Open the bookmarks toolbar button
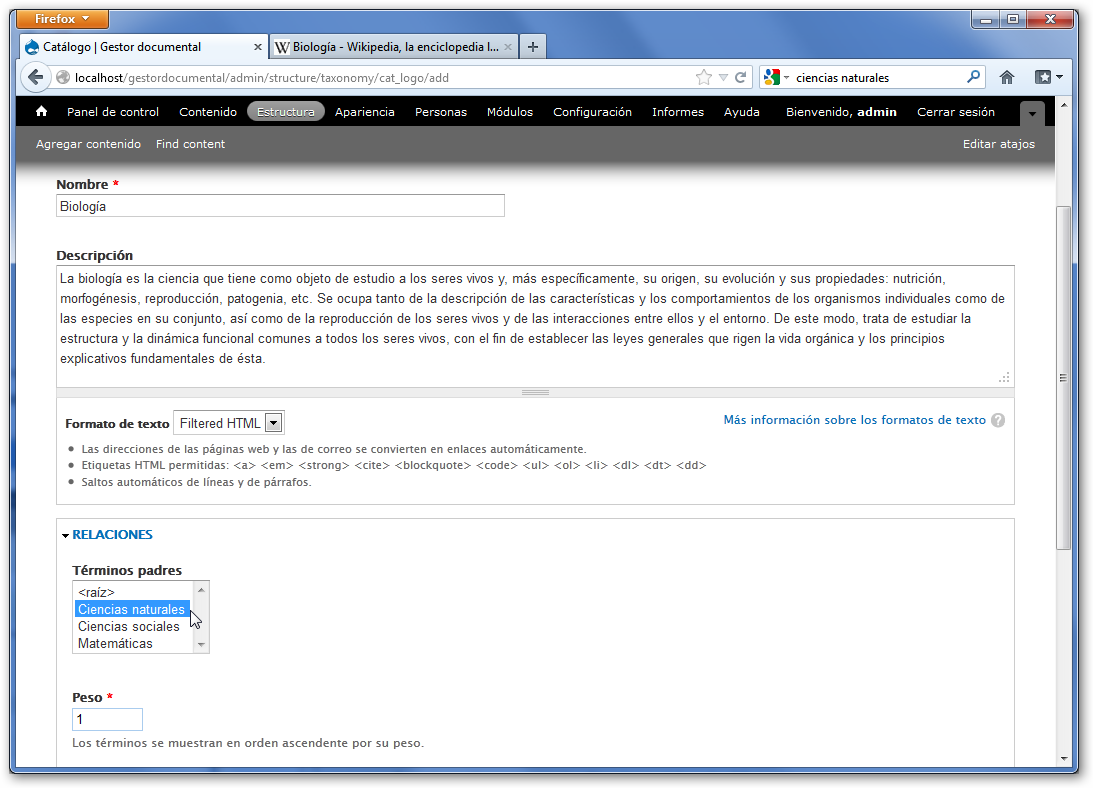1093x788 pixels. pos(1048,77)
